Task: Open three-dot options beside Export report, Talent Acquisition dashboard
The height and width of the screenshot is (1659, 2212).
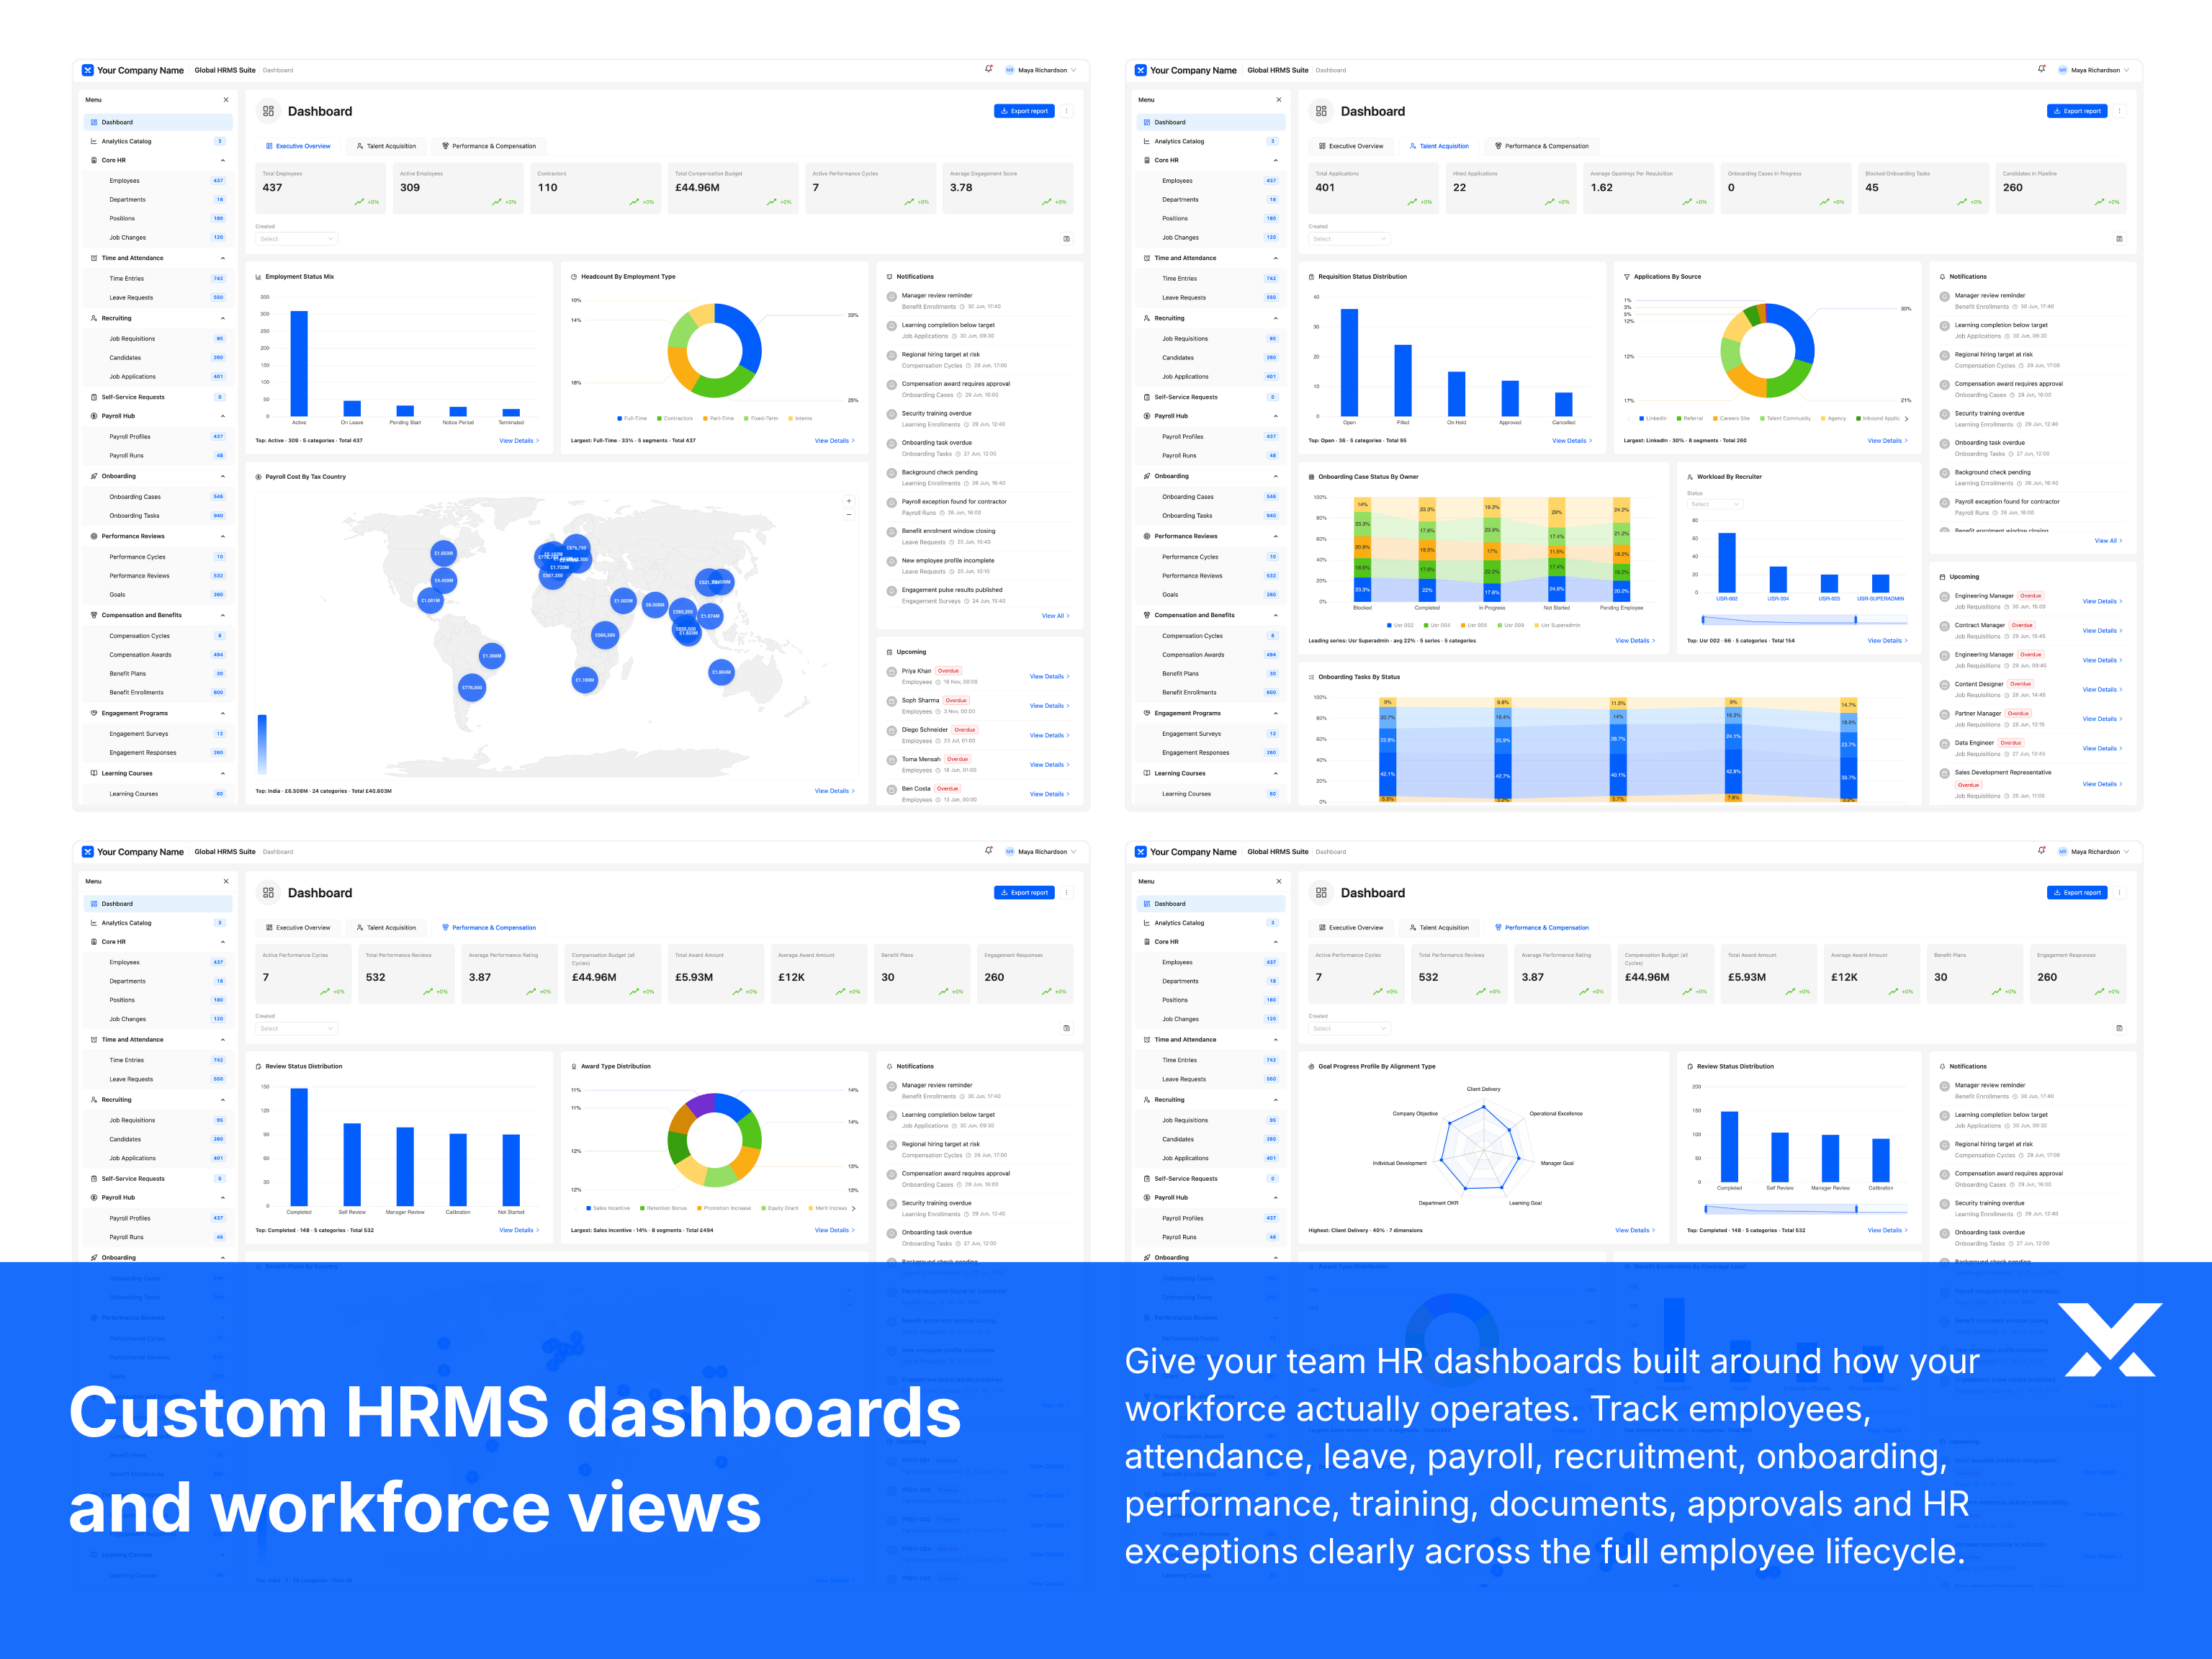Action: (2120, 111)
